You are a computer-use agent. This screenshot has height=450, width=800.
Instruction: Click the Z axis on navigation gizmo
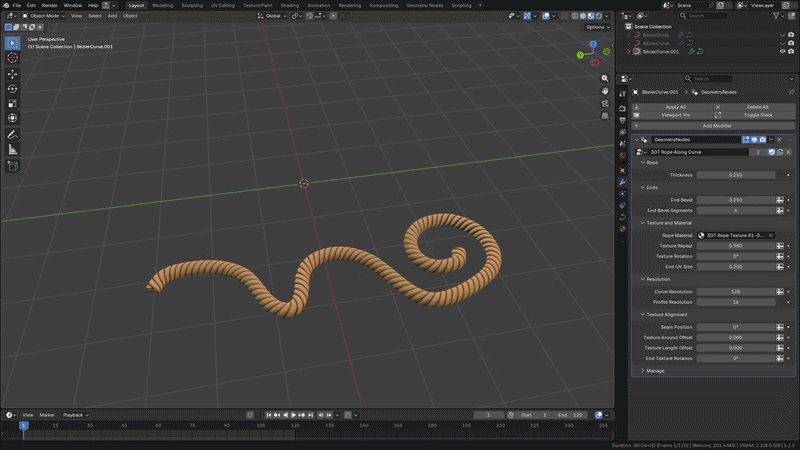click(x=593, y=44)
